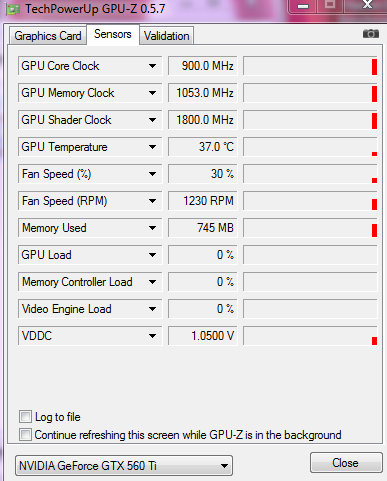Toggle Continue refreshing in background checkbox

click(25, 435)
